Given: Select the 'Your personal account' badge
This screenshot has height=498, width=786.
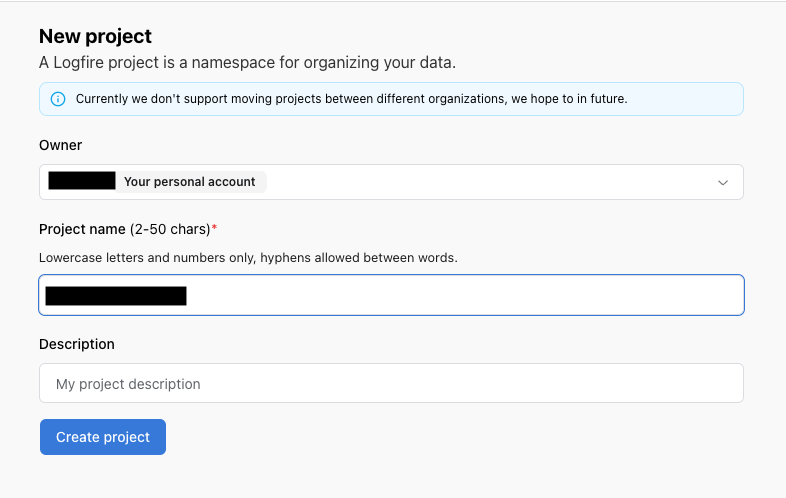Looking at the screenshot, I should pos(190,182).
